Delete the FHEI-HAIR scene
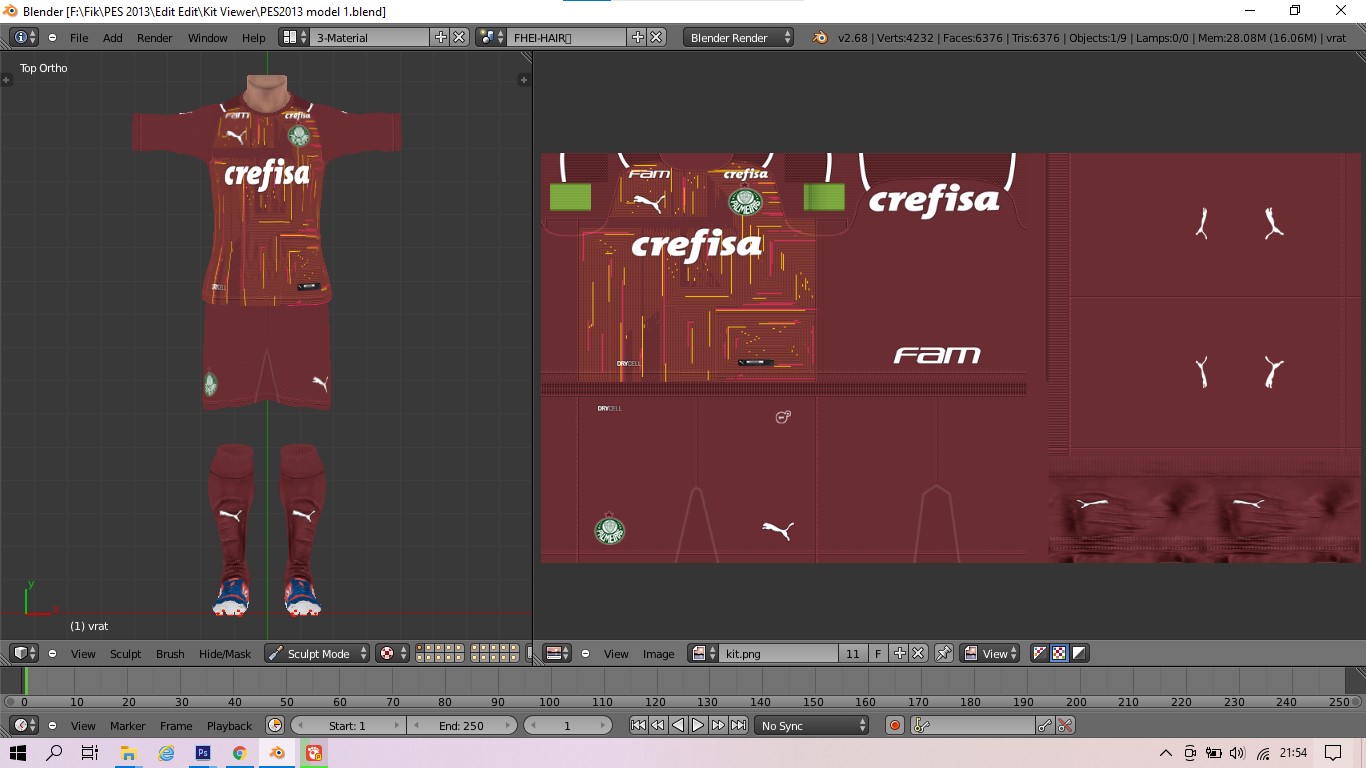1366x768 pixels. pyautogui.click(x=656, y=37)
